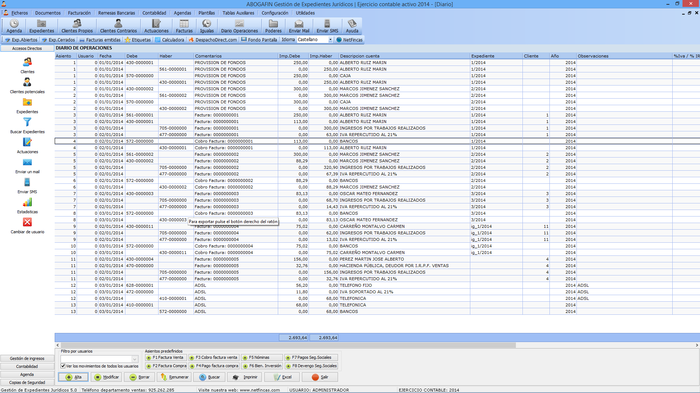Click F4 Pago factura compra button
700x393 pixels.
tap(214, 366)
